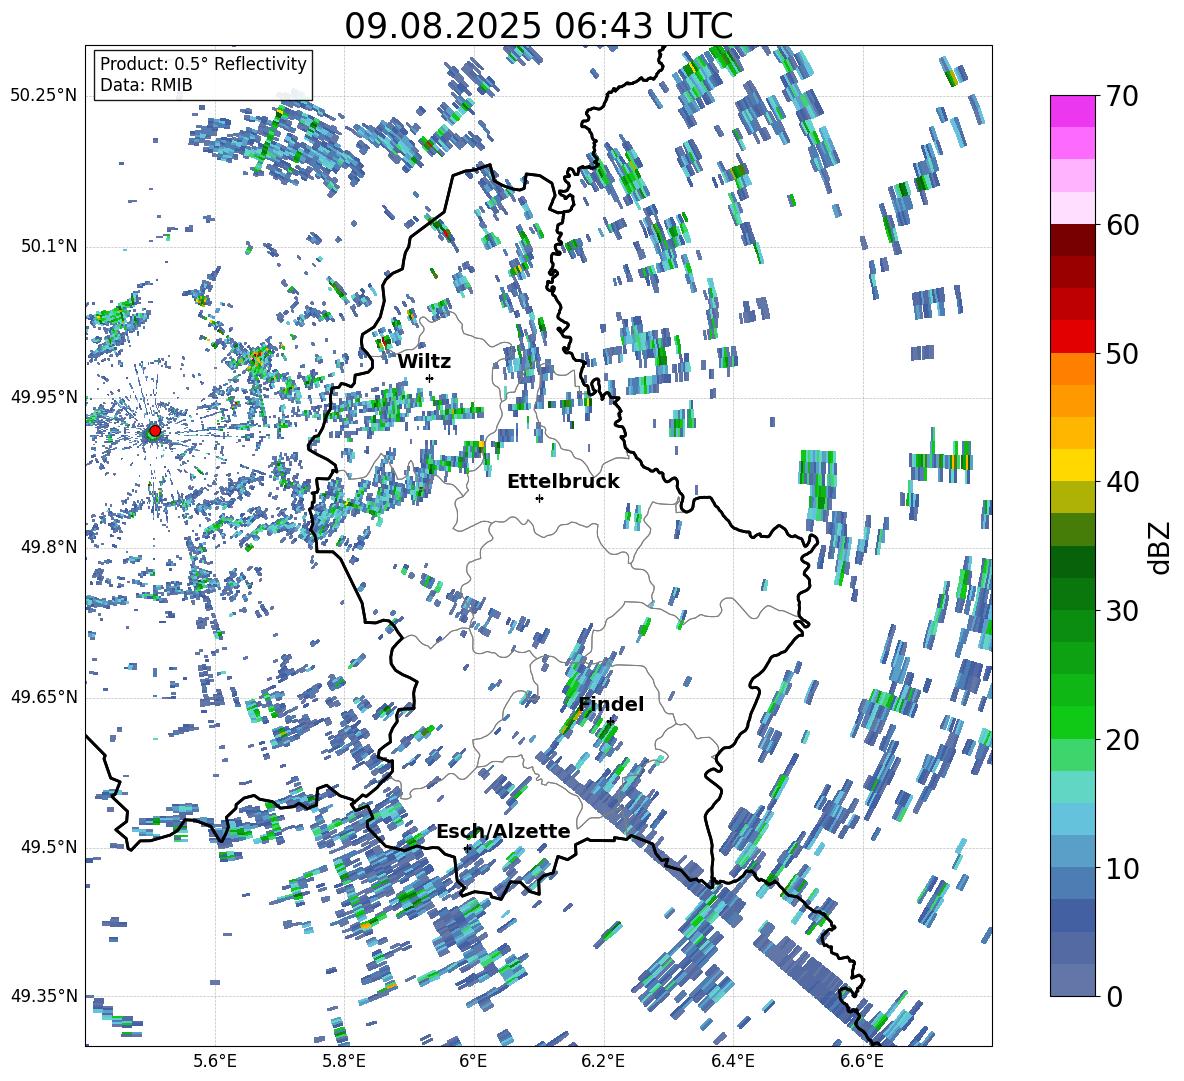Click the yellow swatch just above 40 dBZ
The height and width of the screenshot is (1081, 1184).
(1072, 465)
